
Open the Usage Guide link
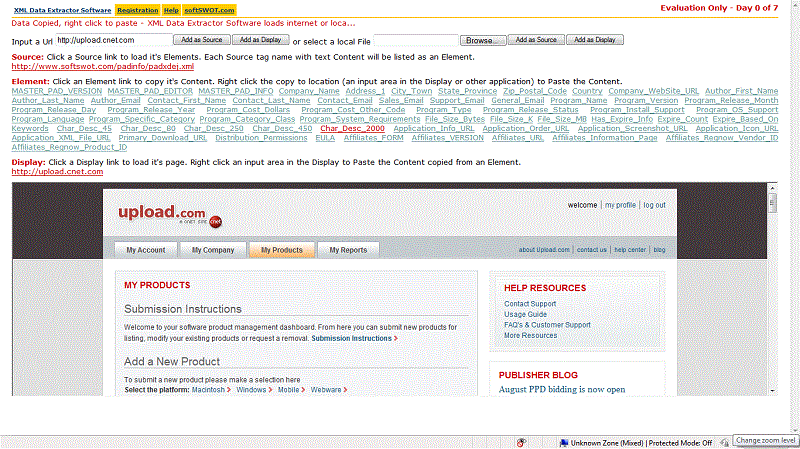click(526, 314)
